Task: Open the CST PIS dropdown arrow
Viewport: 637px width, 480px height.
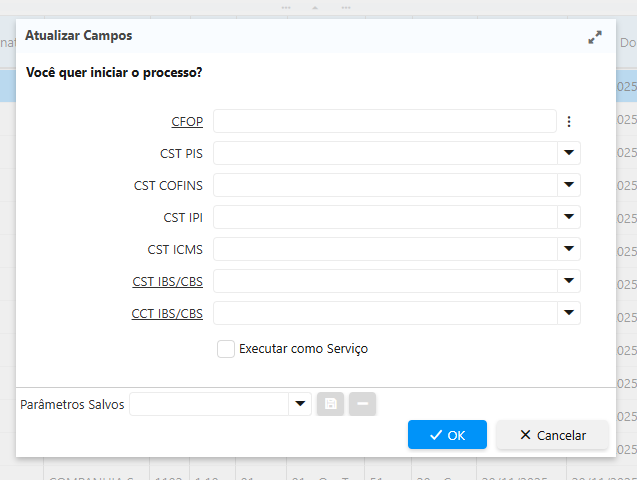Action: tap(569, 153)
